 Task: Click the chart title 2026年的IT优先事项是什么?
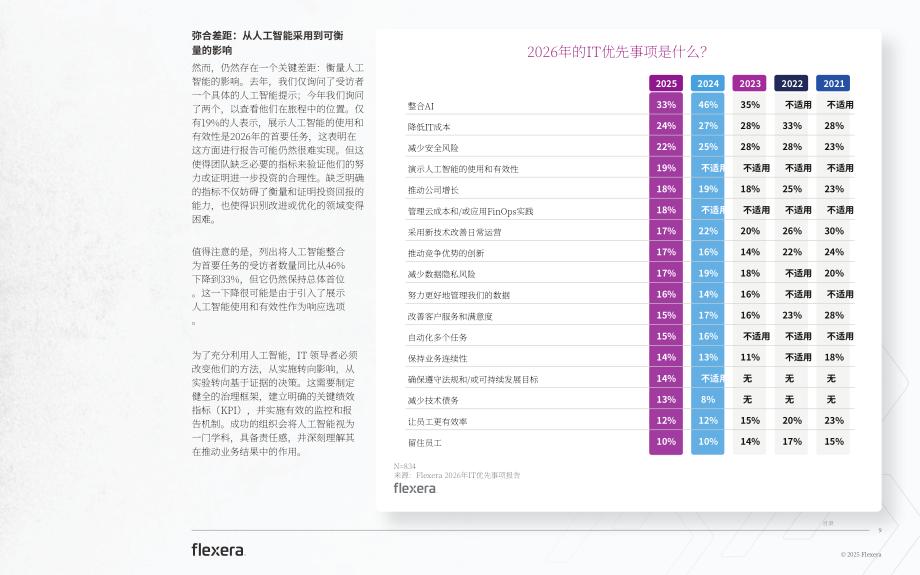pyautogui.click(x=617, y=52)
